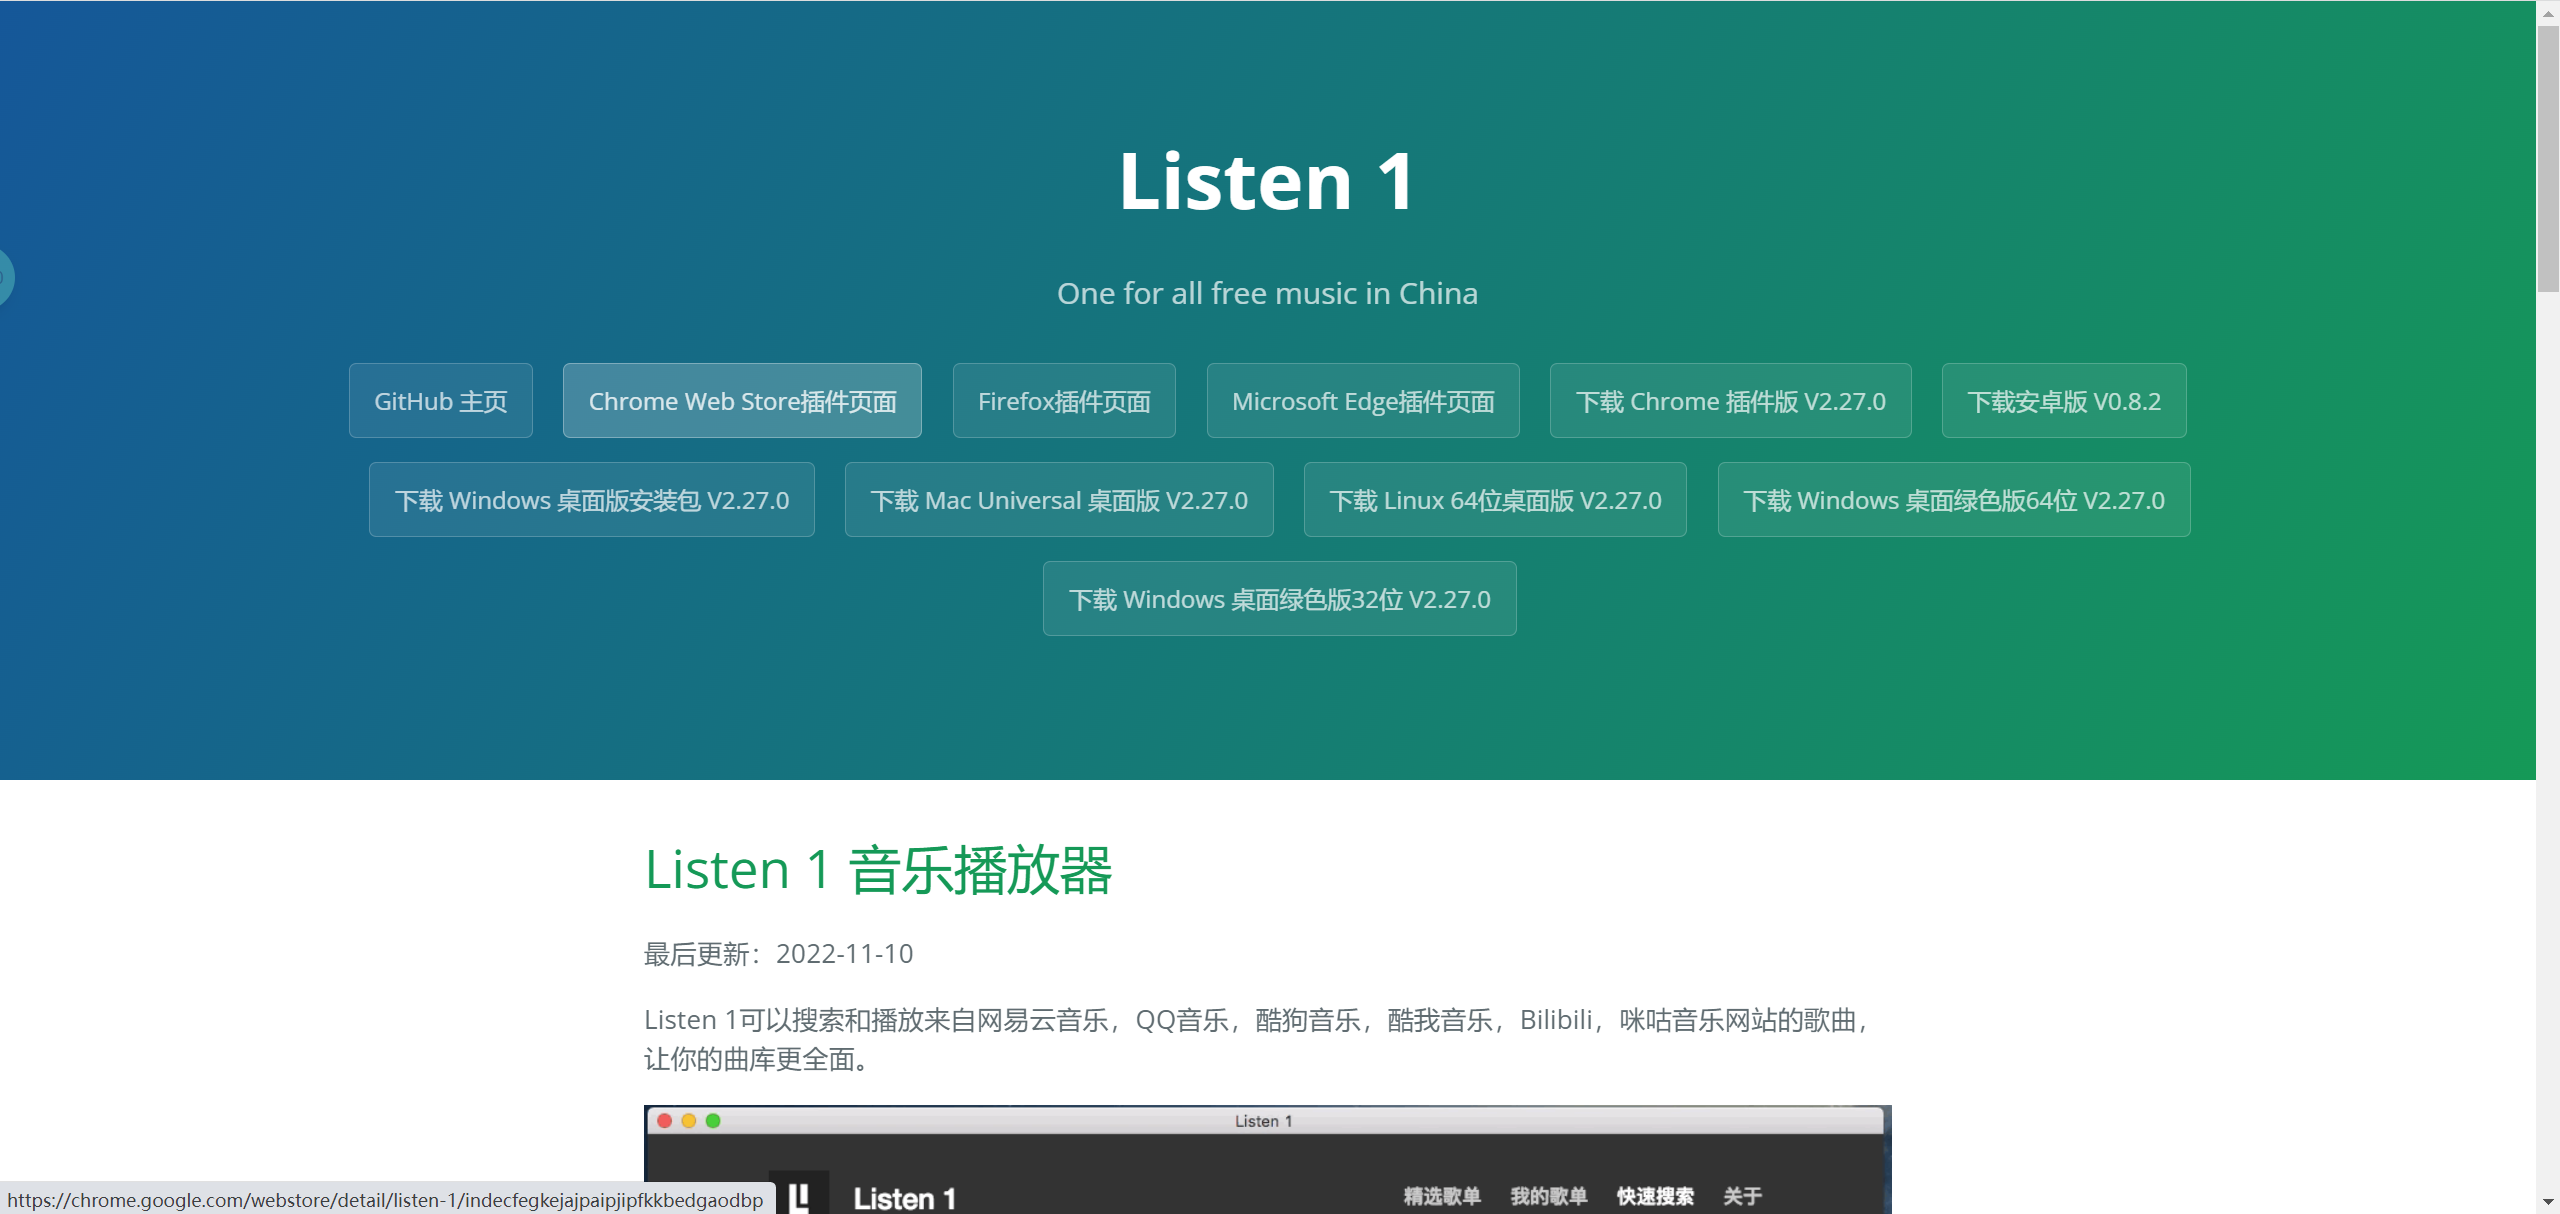Click the scrollbar up arrow
Image resolution: width=2560 pixels, height=1214 pixels.
coord(2547,13)
